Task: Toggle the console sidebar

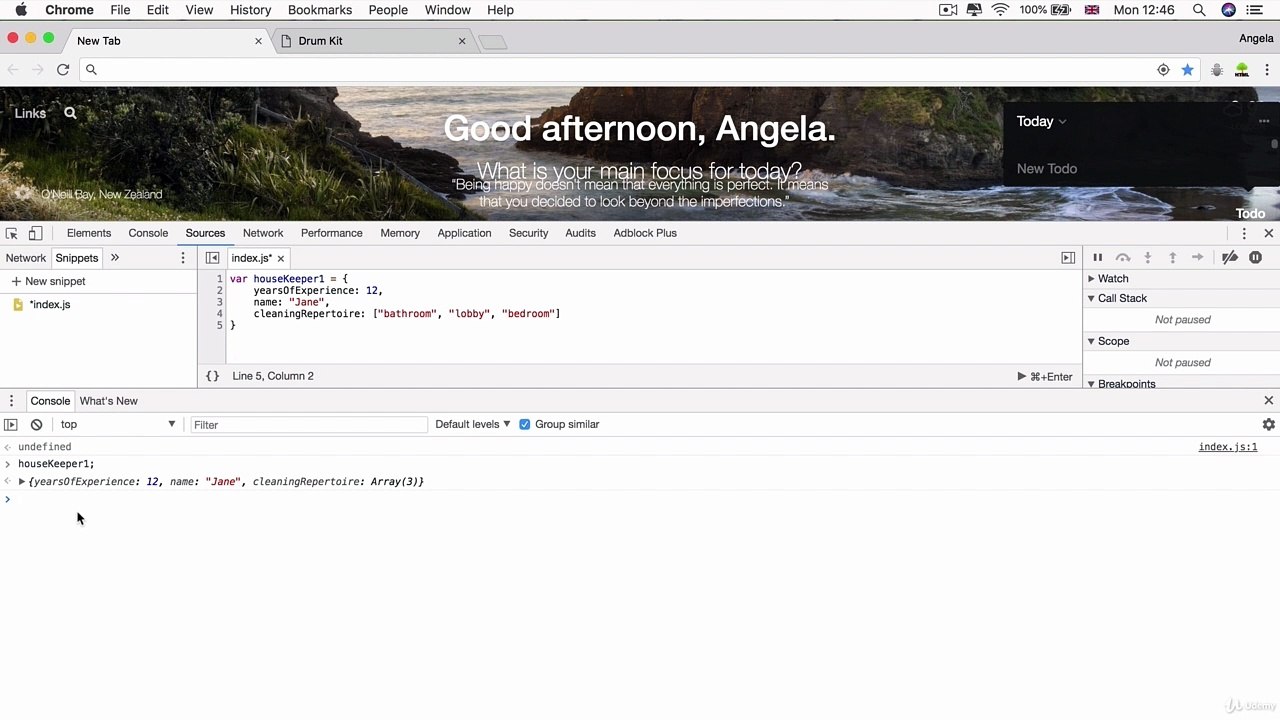Action: (11, 425)
